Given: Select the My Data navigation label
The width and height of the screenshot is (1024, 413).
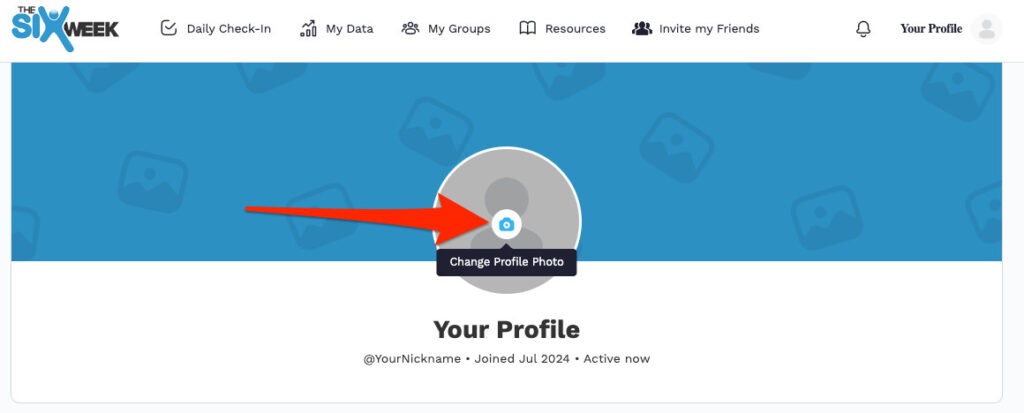Looking at the screenshot, I should (350, 29).
